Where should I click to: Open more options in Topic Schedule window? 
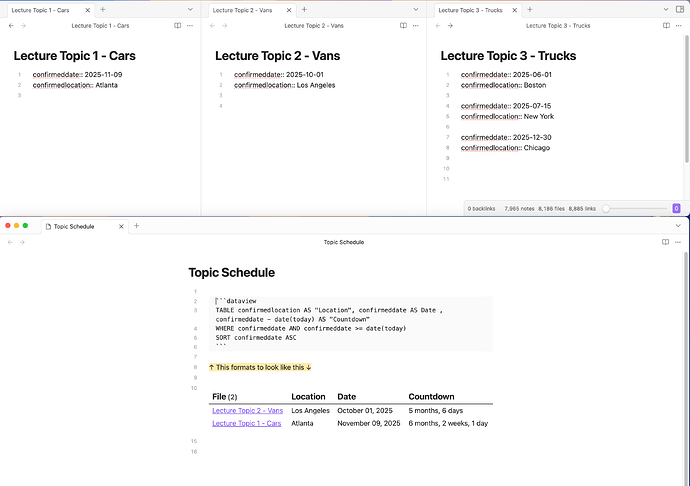coord(678,242)
